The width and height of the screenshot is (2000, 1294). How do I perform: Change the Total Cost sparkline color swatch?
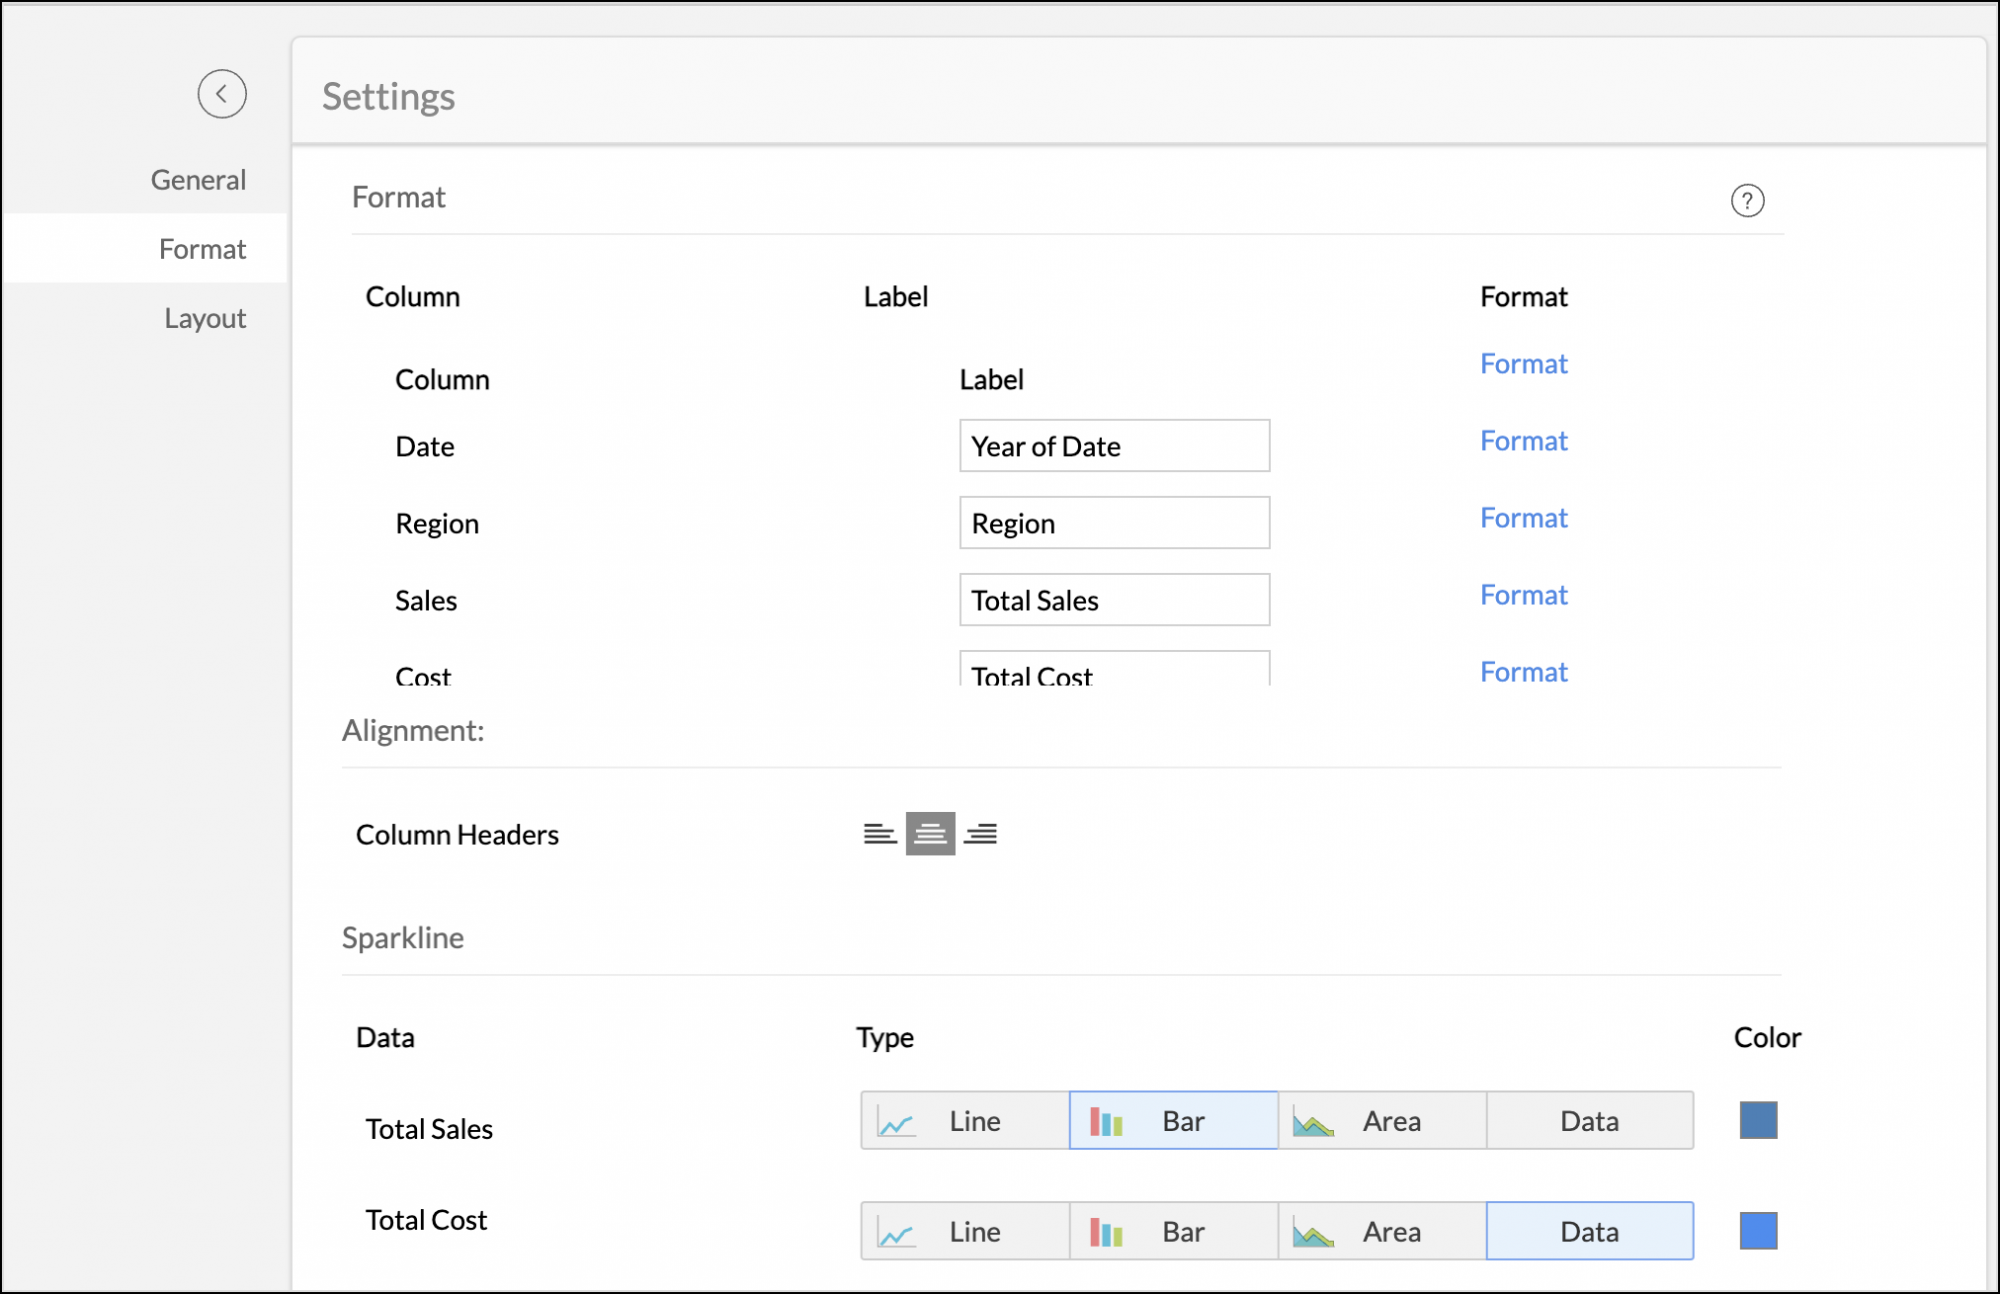tap(1757, 1231)
